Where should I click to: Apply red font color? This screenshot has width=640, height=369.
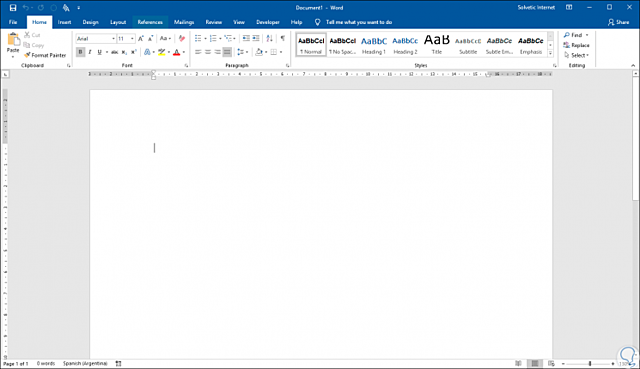(x=176, y=52)
